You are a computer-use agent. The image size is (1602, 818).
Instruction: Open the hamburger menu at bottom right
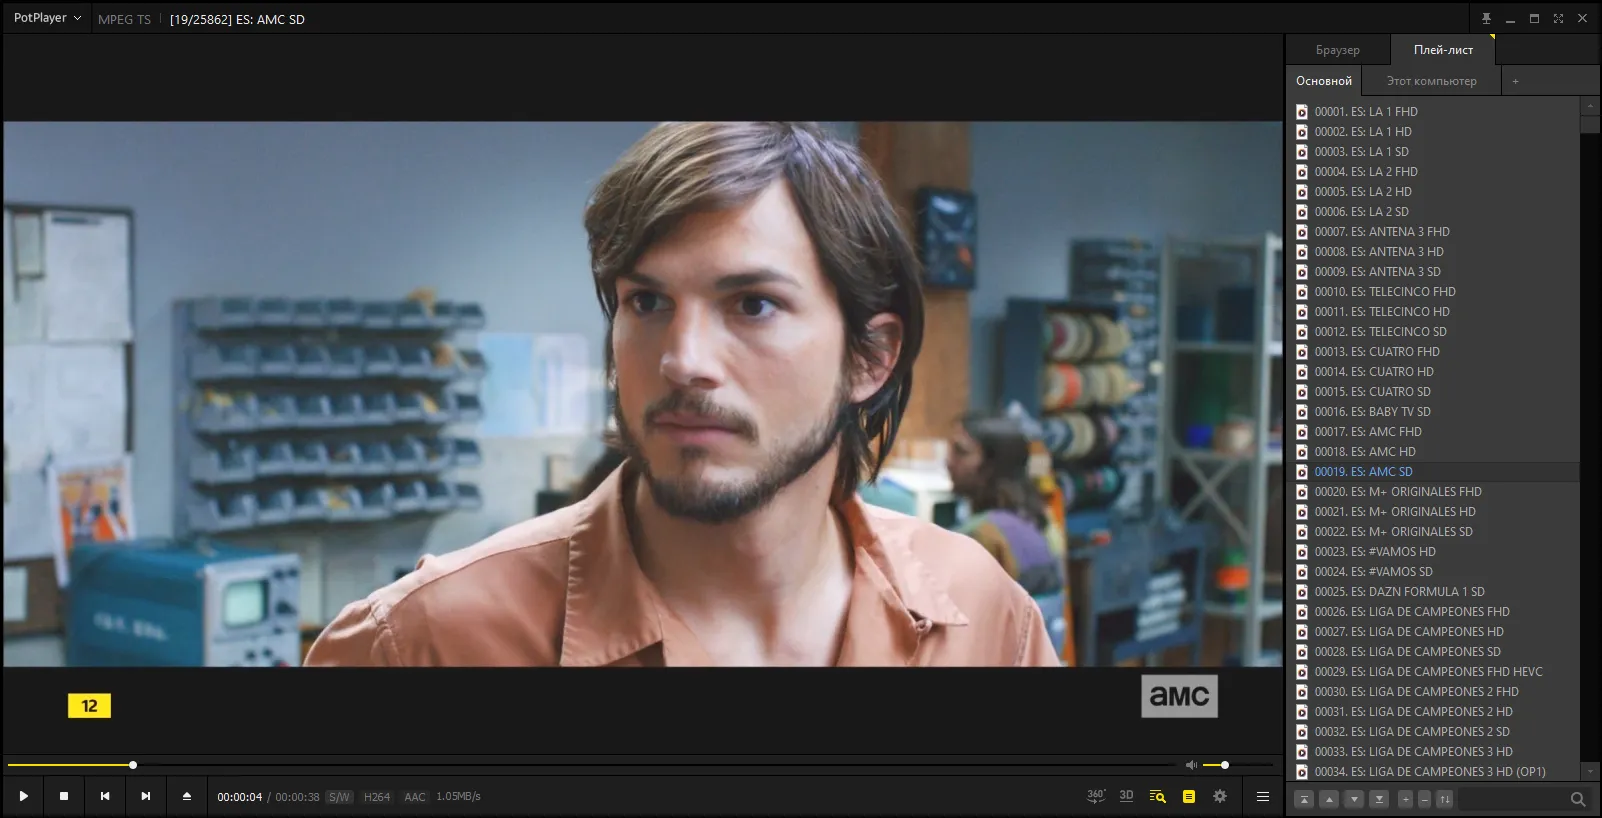[x=1263, y=797]
